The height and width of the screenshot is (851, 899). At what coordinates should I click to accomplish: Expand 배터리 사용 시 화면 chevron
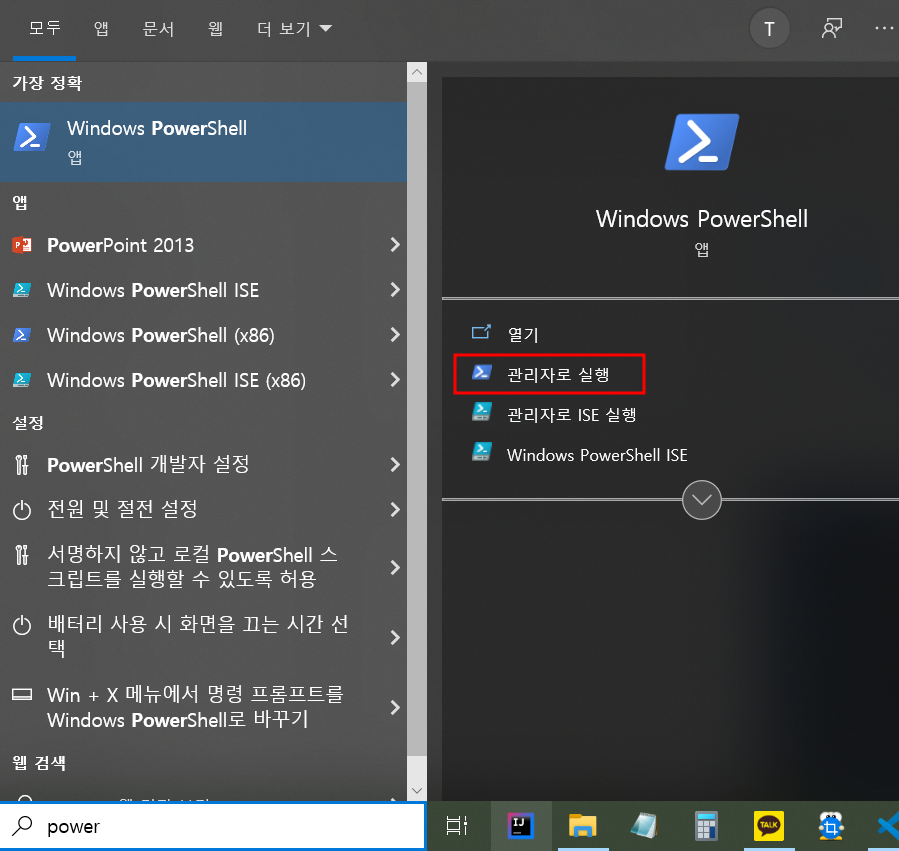[x=394, y=637]
